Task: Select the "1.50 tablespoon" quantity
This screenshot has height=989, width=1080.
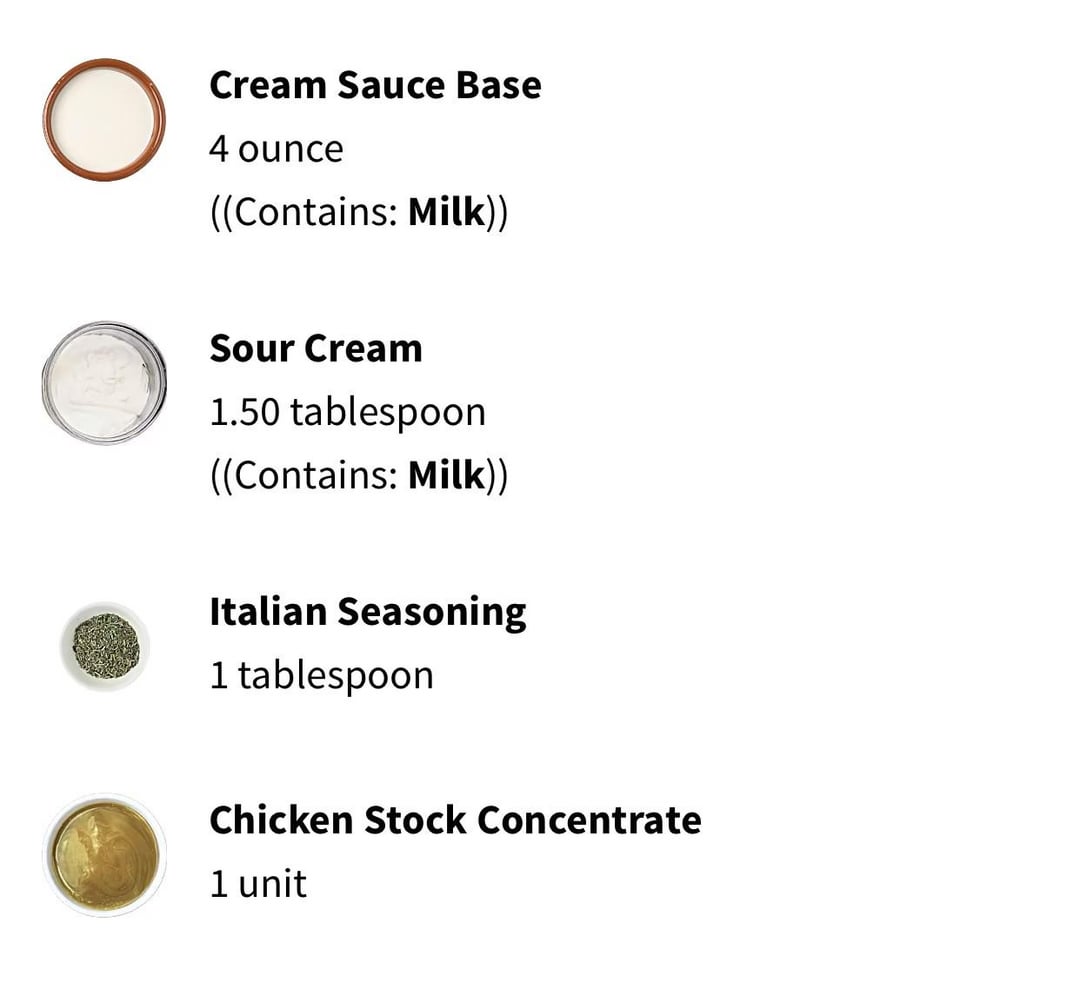Action: coord(347,413)
